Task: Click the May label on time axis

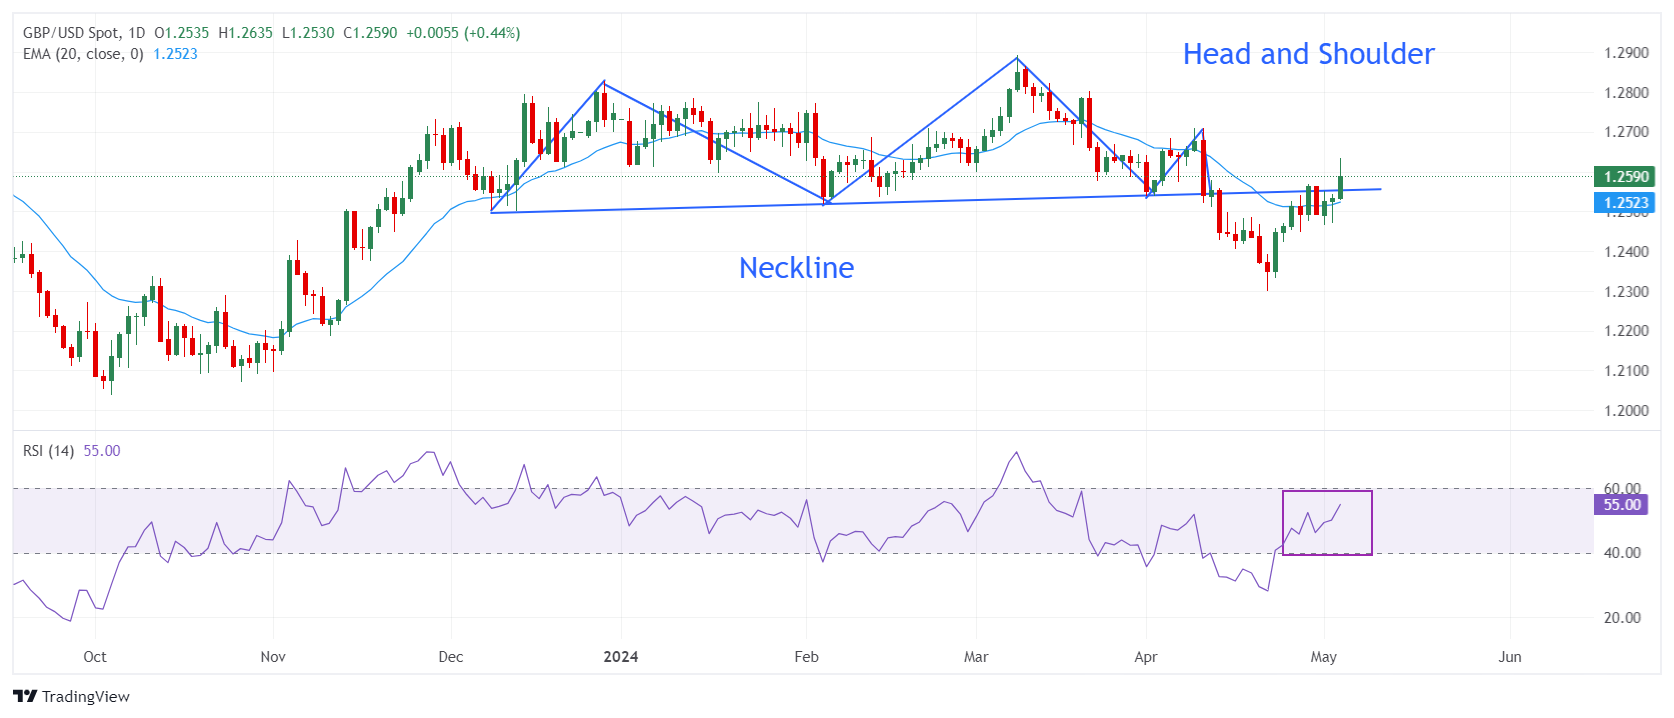Action: click(x=1323, y=657)
